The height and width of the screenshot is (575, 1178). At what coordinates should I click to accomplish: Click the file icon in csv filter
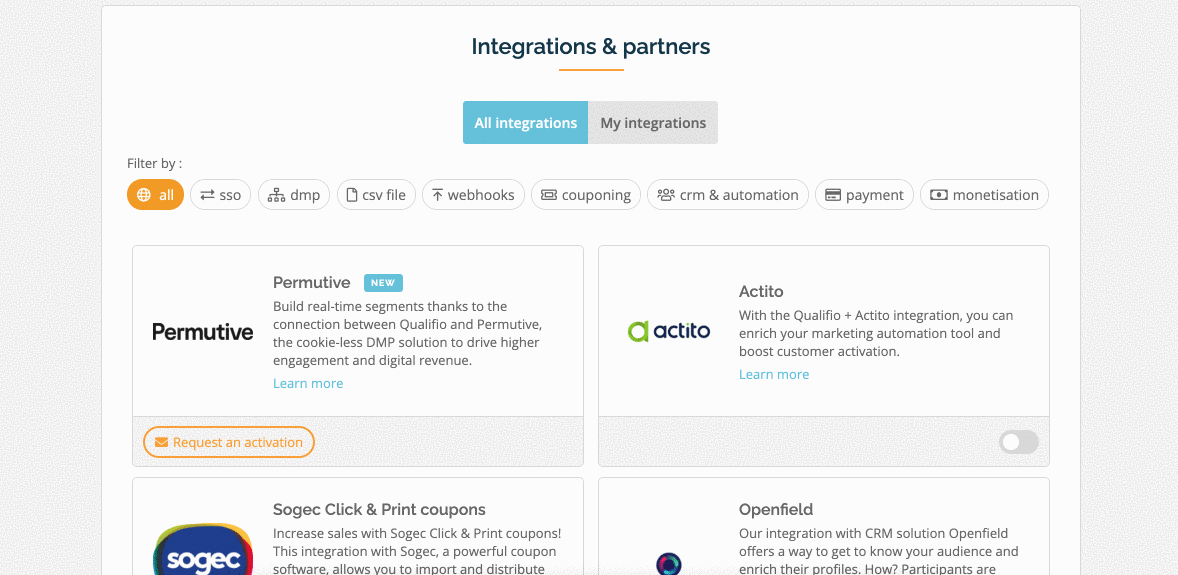(x=352, y=195)
